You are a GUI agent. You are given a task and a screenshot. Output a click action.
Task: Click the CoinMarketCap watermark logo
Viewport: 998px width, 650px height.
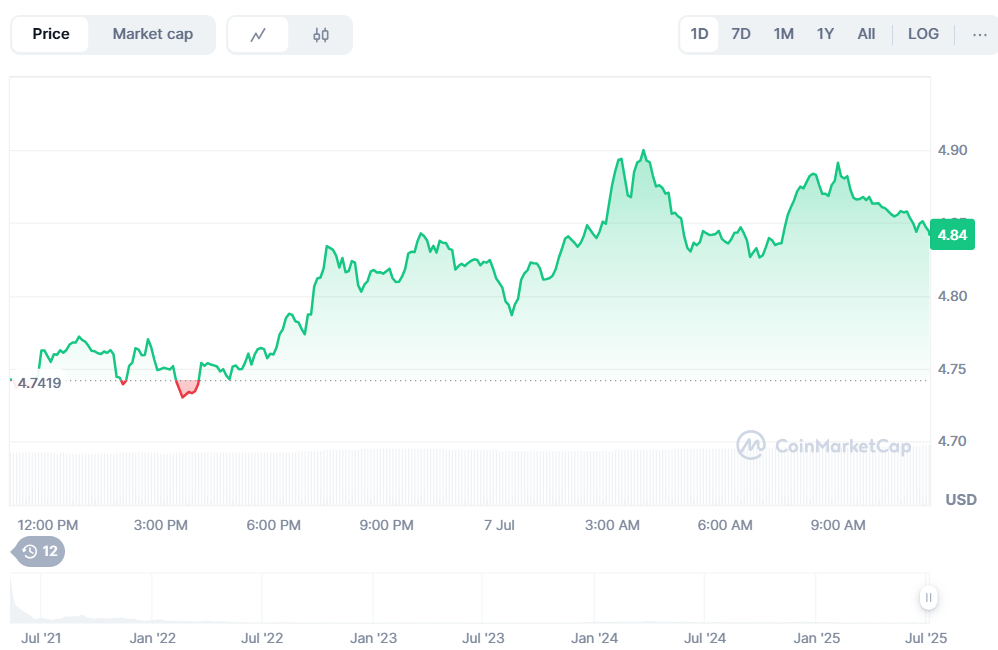823,445
